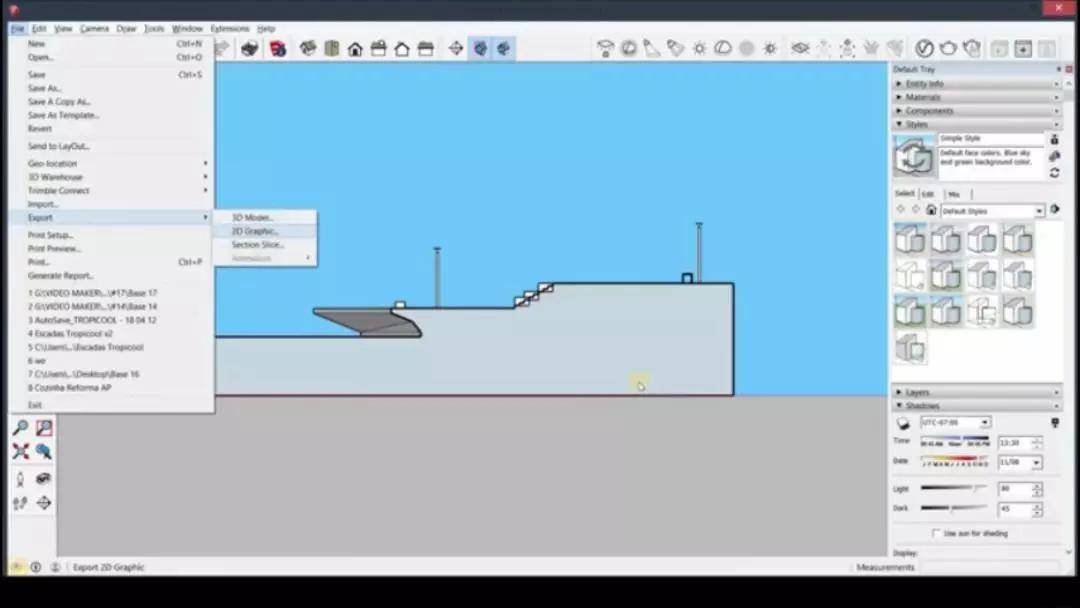1080x608 pixels.
Task: Expand the Entity Info panel
Action: (x=924, y=84)
